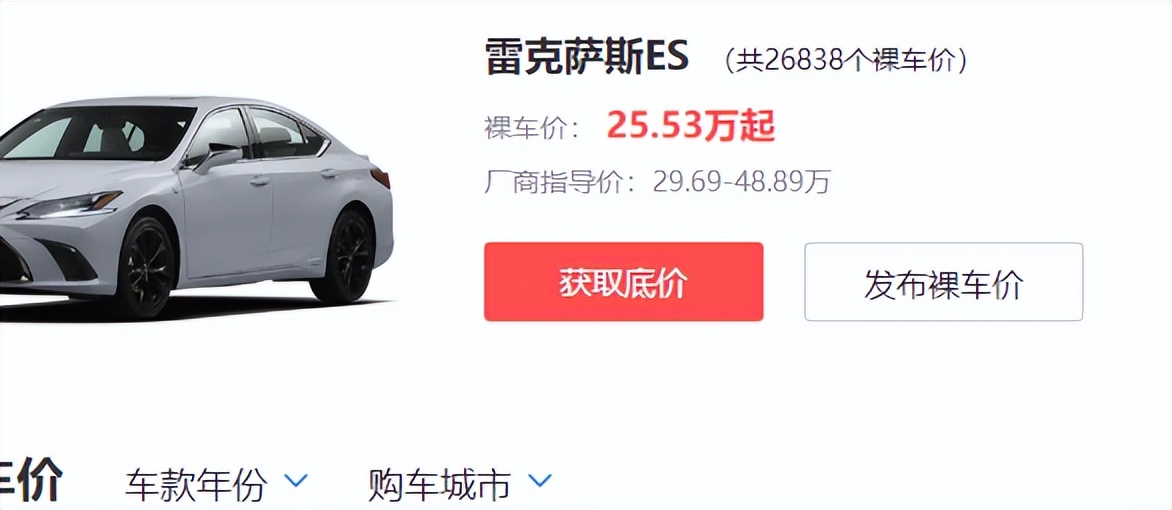1172x510 pixels.
Task: Click the car's side mirror
Action: (x=216, y=156)
